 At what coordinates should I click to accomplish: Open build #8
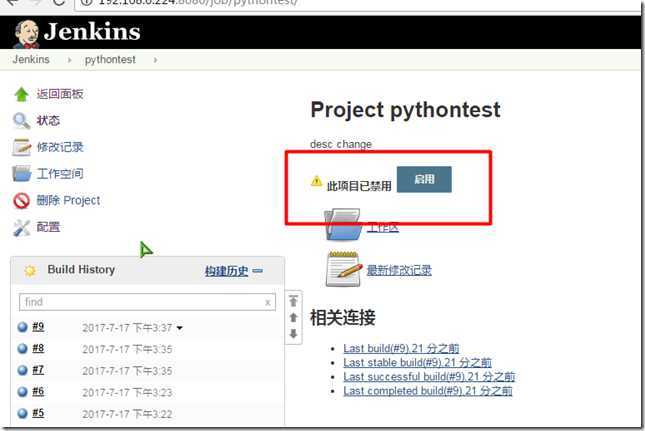[38, 348]
